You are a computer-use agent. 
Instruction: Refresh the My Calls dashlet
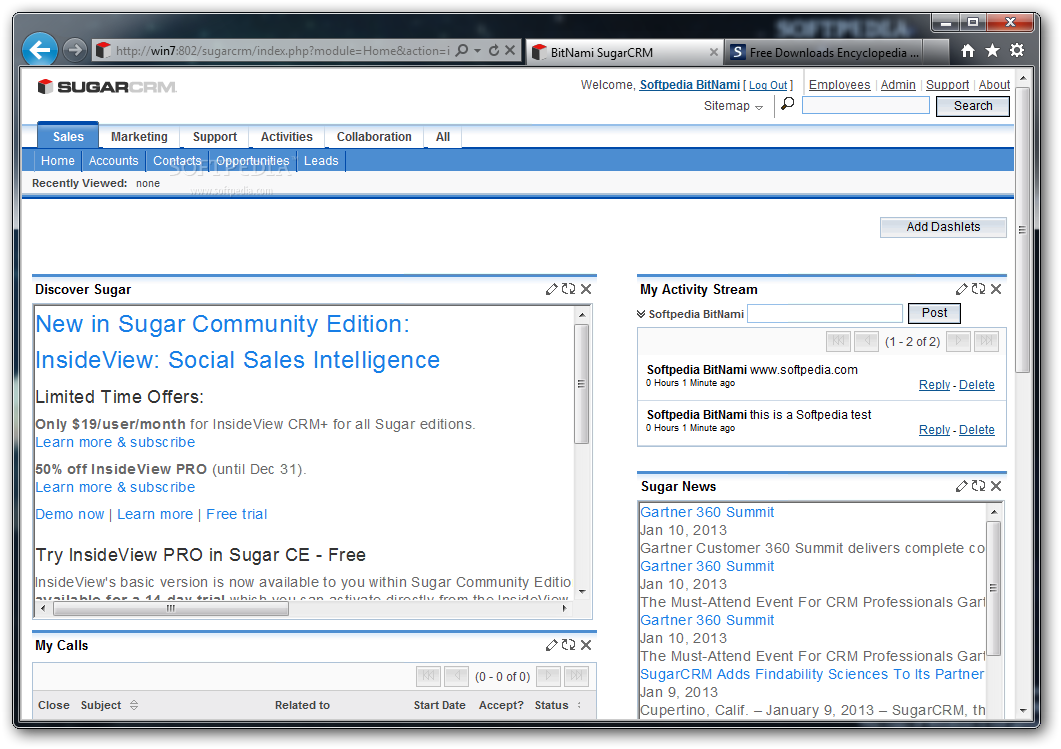pyautogui.click(x=568, y=645)
